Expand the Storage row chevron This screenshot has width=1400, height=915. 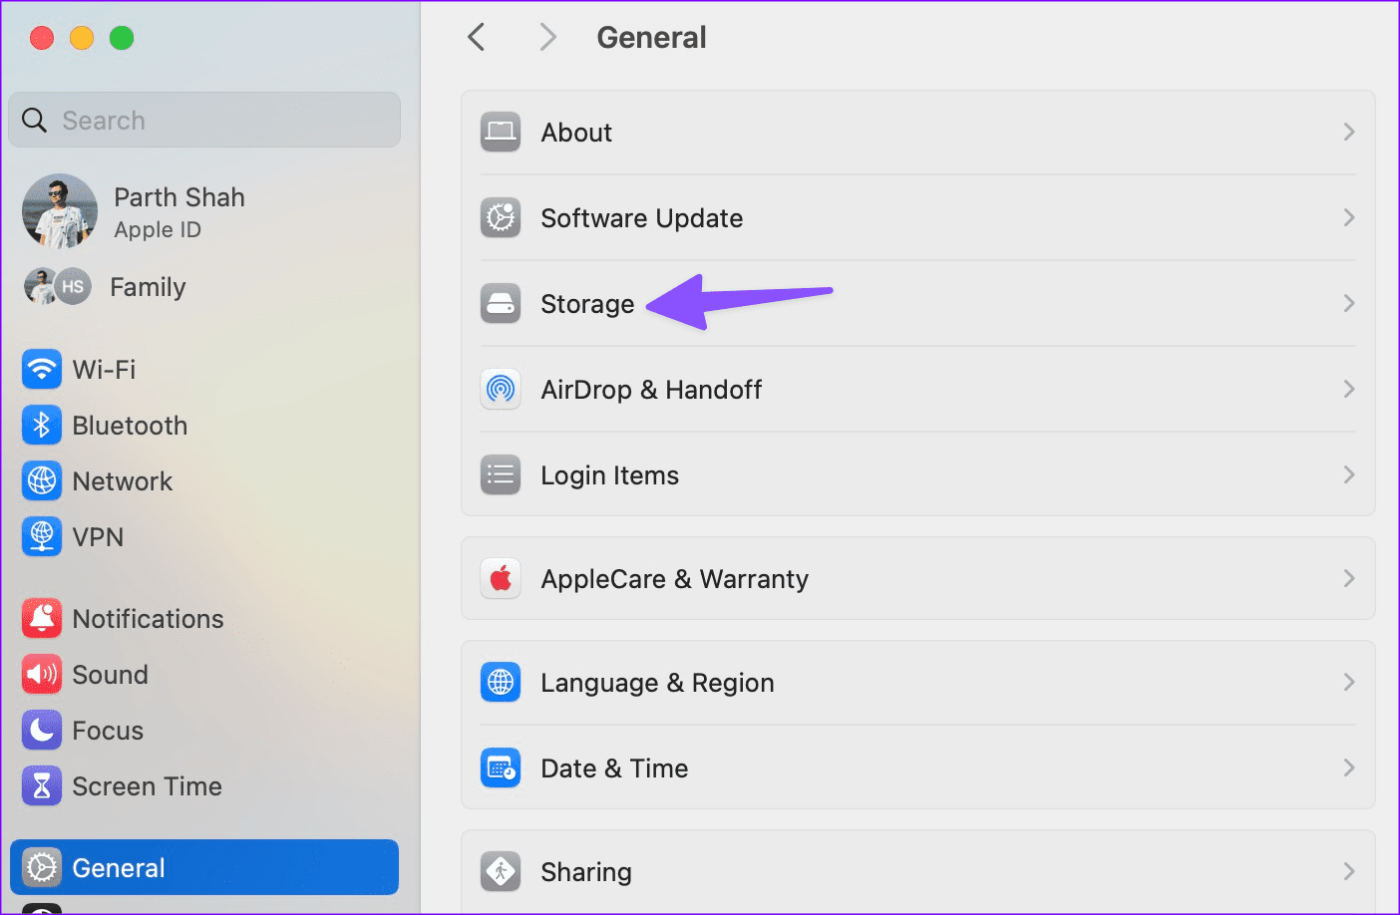[x=1349, y=304]
